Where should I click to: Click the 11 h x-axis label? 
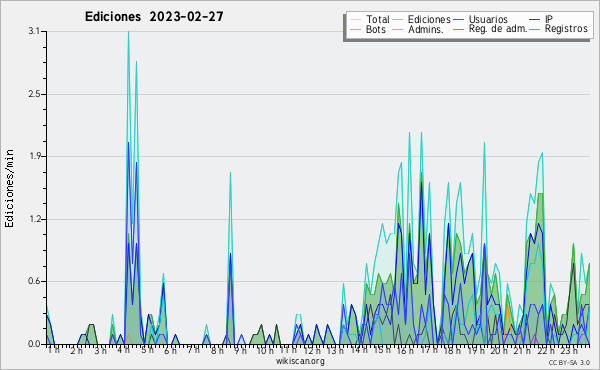[288, 350]
